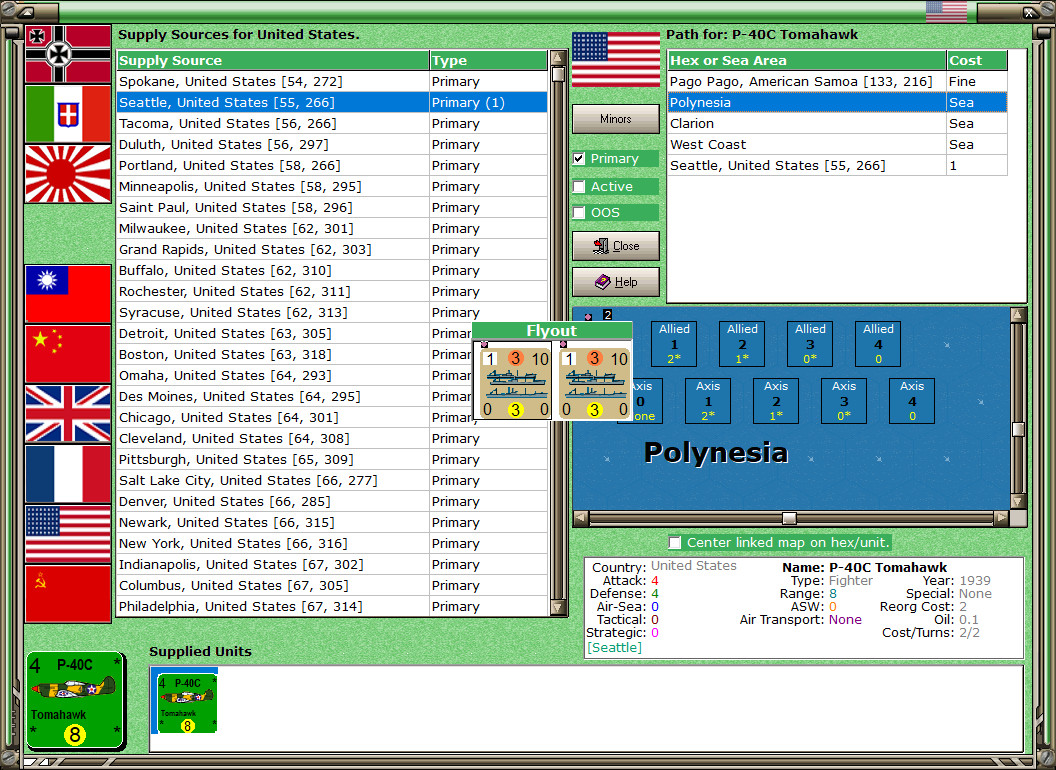Viewport: 1056px width, 770px height.
Task: Select Polynesia row in path list
Action: (837, 102)
